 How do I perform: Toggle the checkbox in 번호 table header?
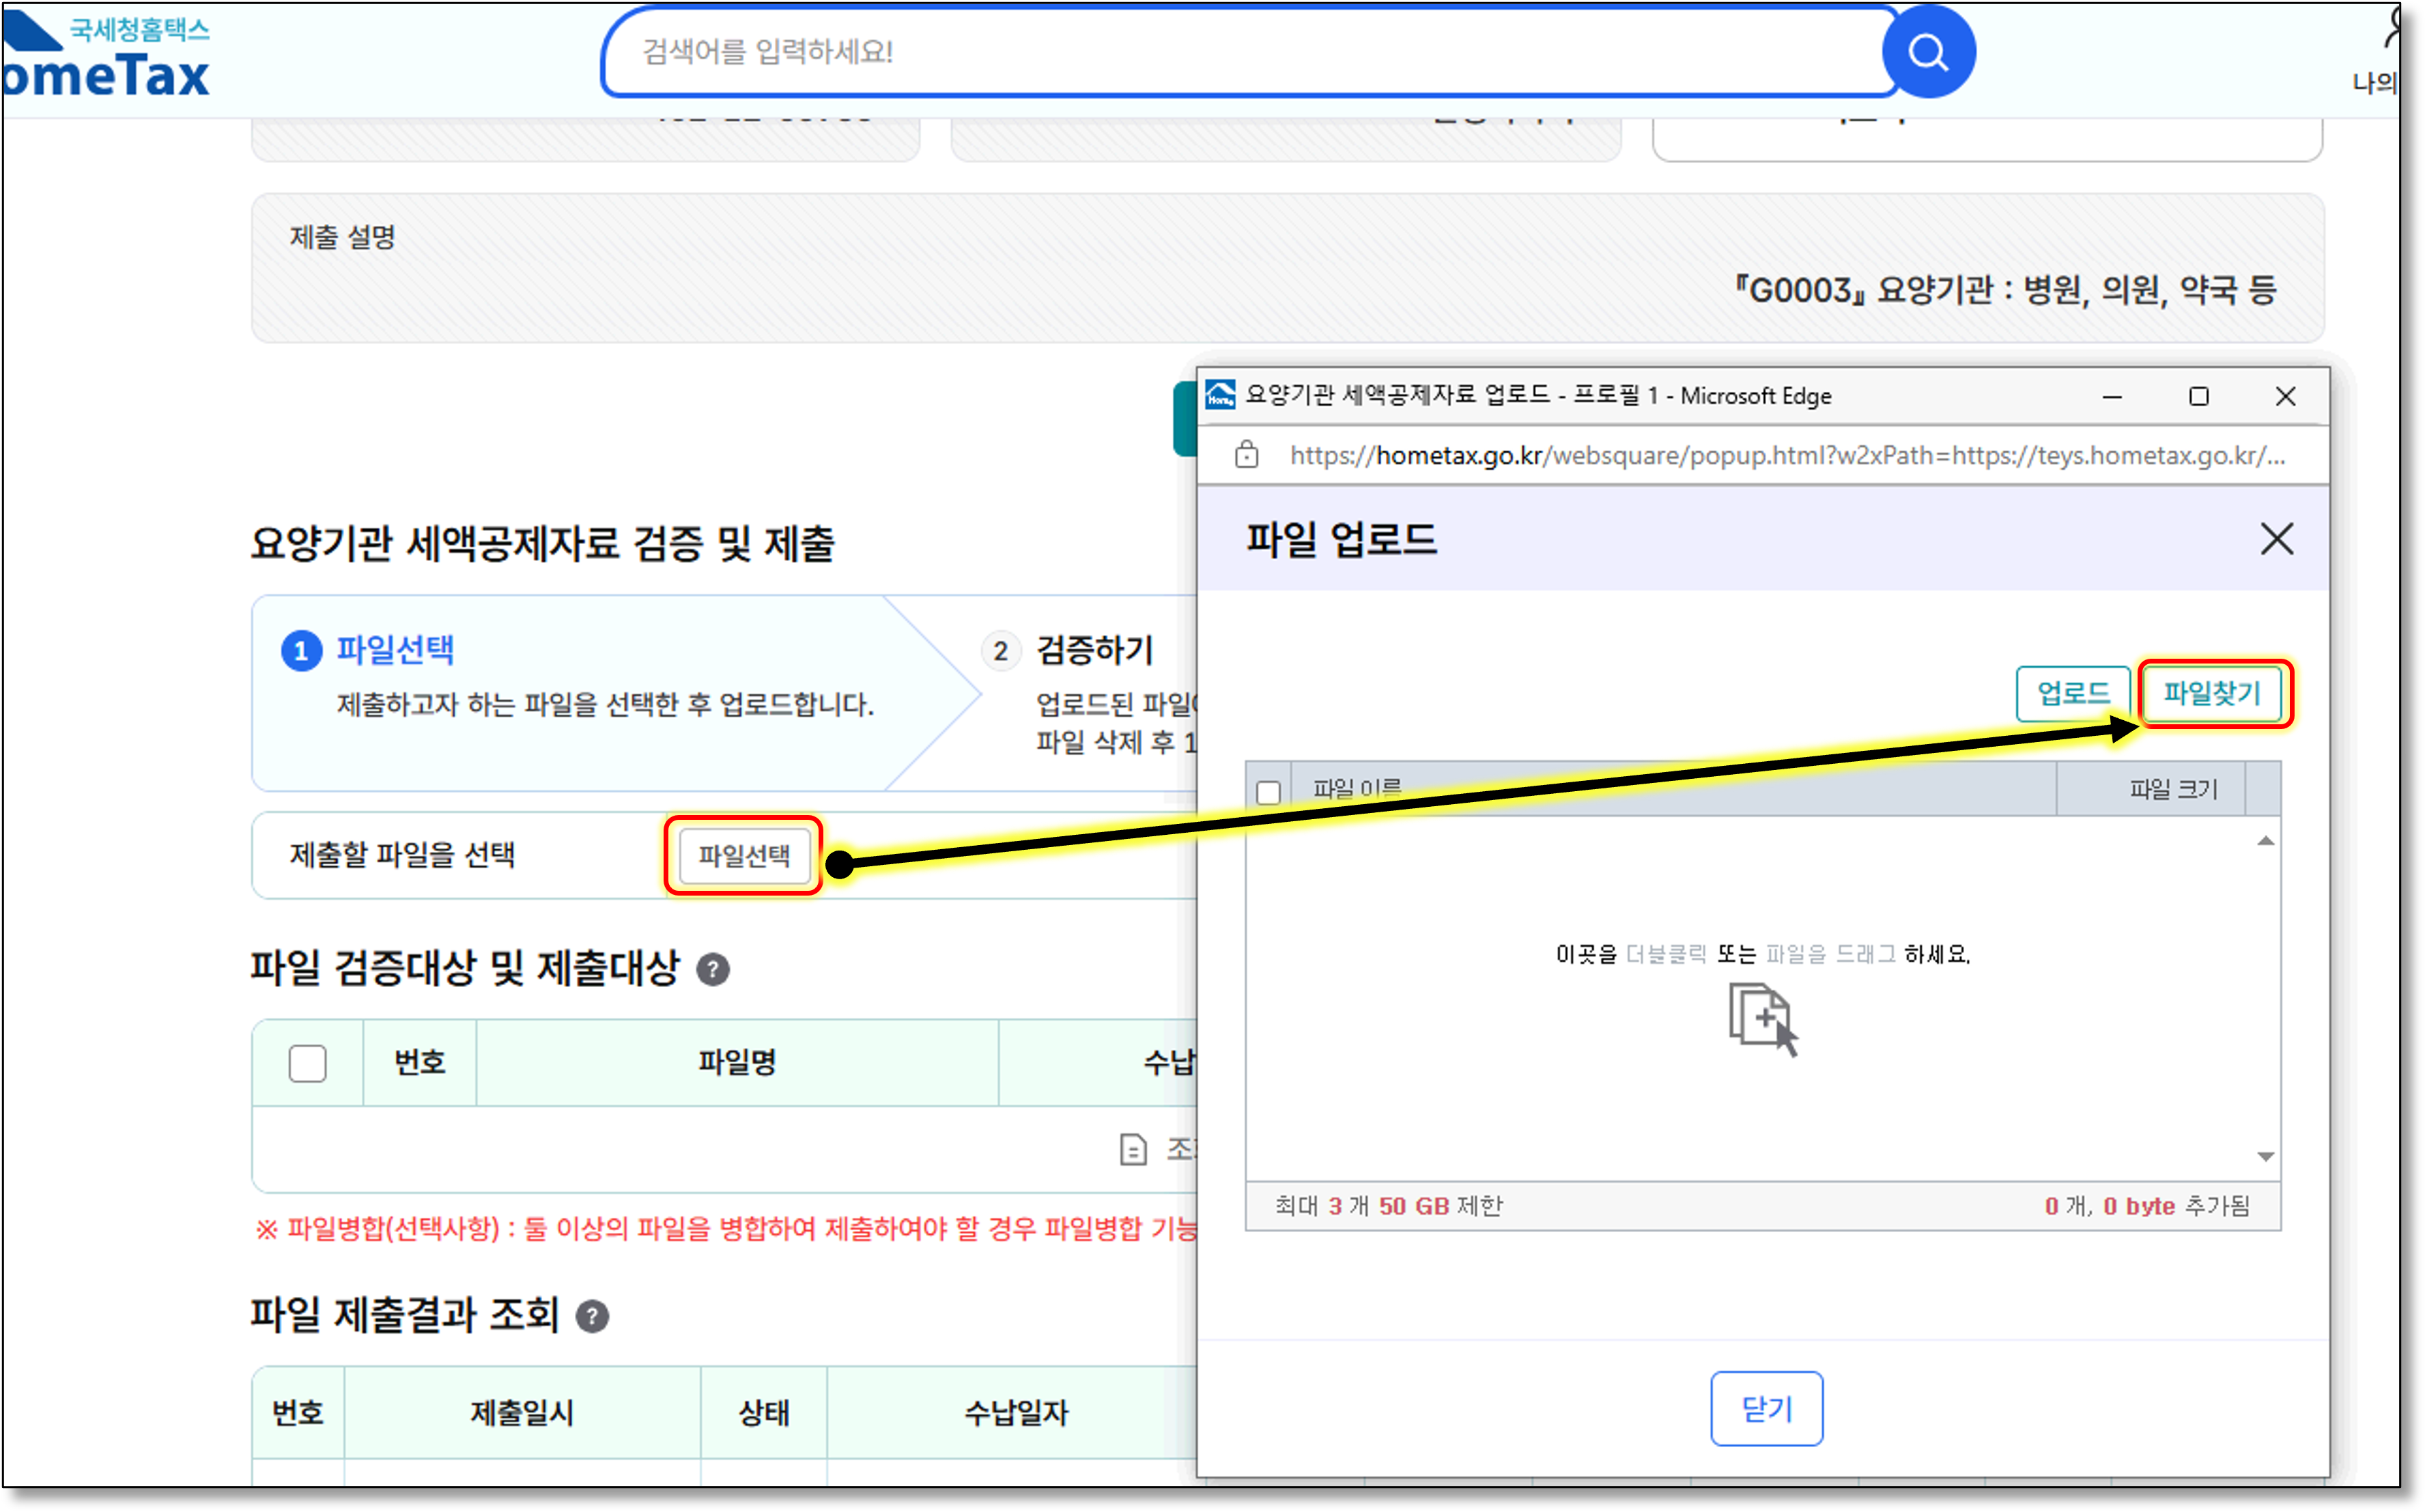(307, 1063)
